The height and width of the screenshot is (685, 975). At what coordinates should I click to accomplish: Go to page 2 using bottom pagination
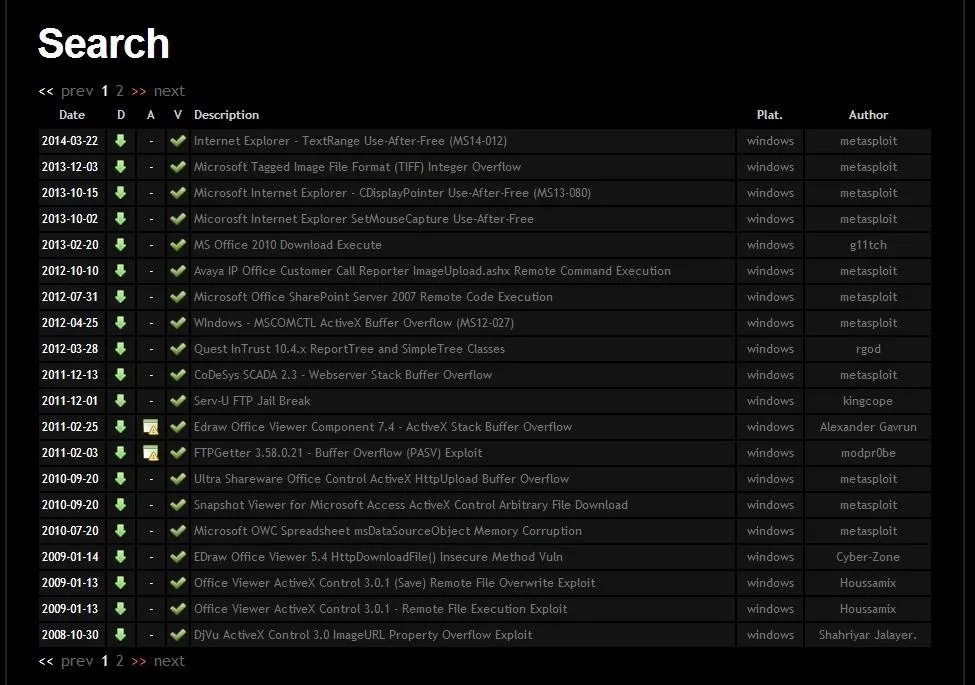coord(119,661)
